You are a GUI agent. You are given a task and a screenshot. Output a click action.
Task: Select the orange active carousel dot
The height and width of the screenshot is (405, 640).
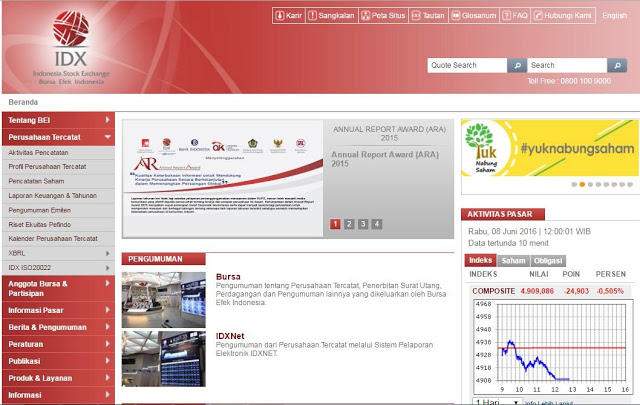pyautogui.click(x=582, y=185)
